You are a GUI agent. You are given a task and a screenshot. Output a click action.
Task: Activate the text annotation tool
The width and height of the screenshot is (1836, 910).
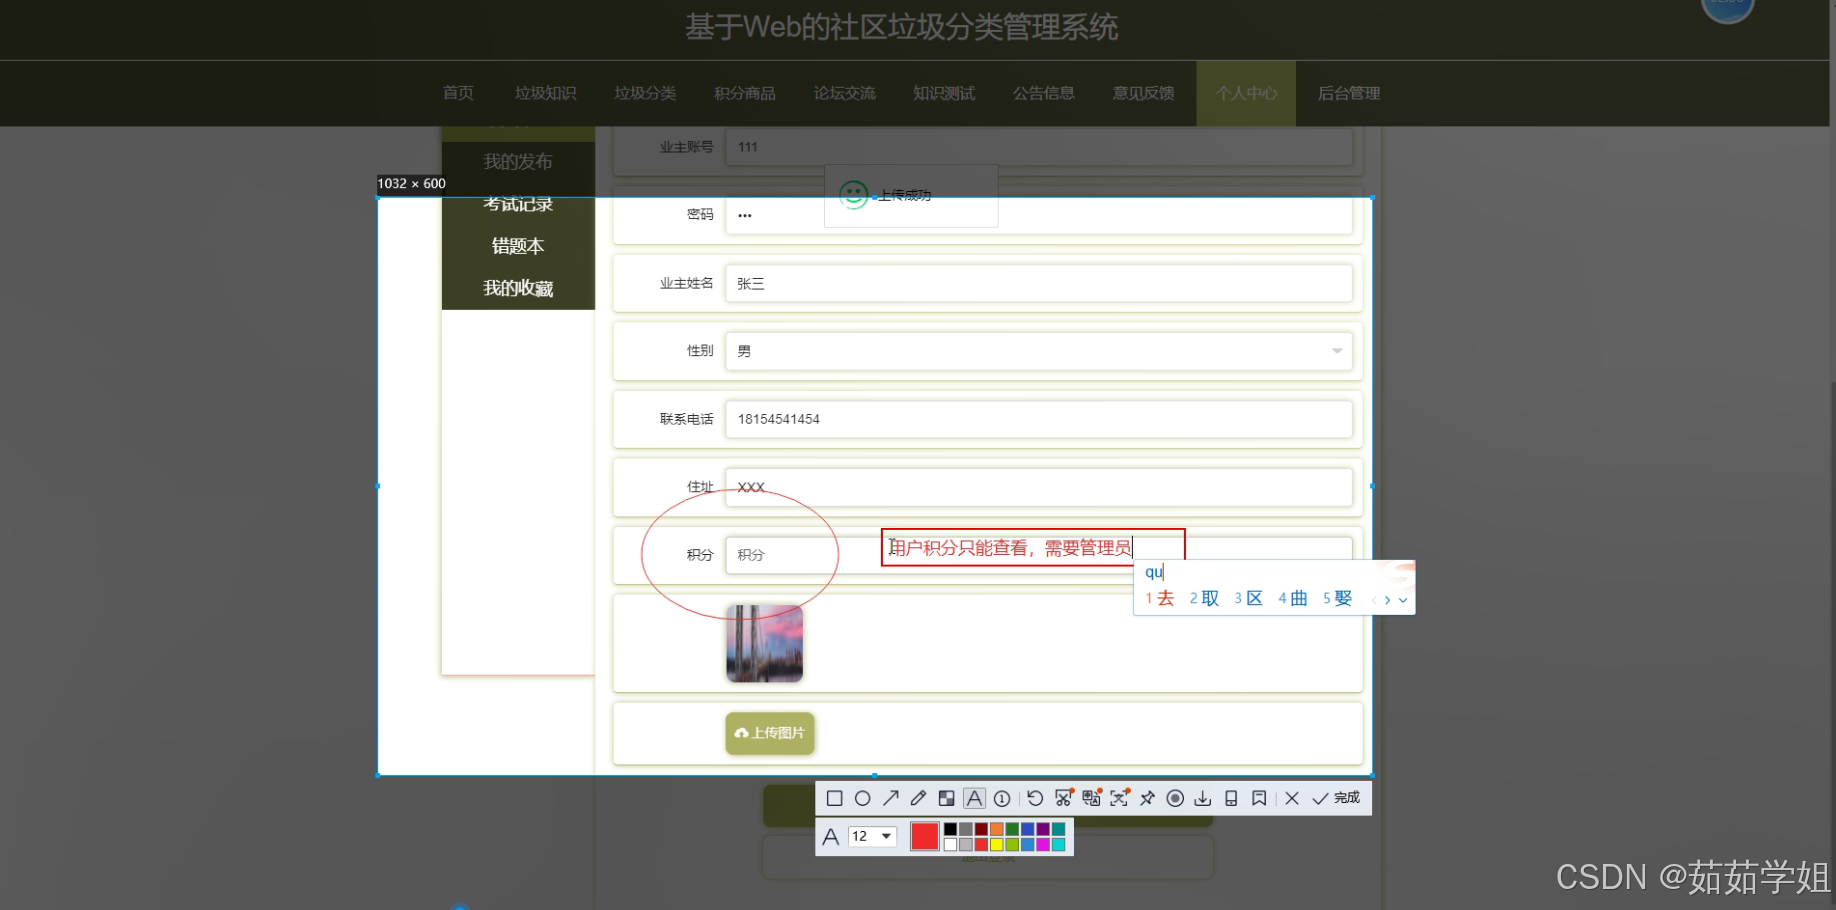click(974, 798)
